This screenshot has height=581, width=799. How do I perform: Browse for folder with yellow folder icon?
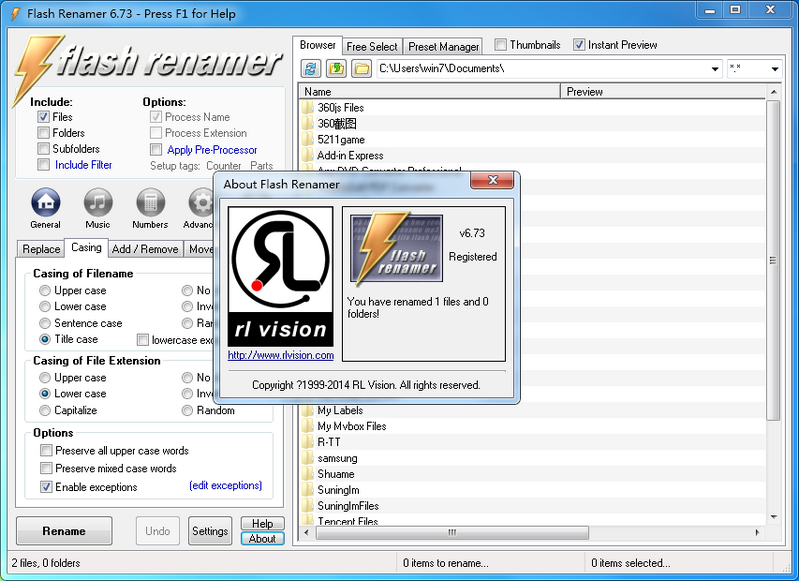(361, 68)
